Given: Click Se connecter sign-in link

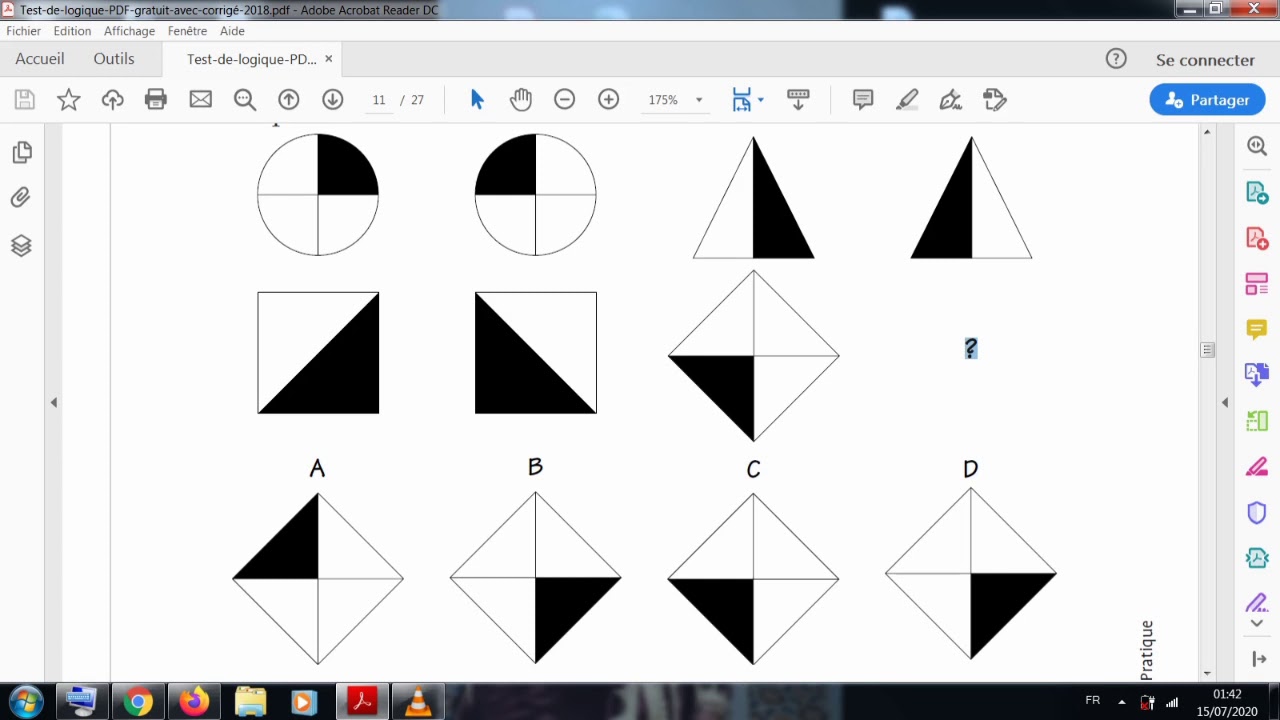Looking at the screenshot, I should click(x=1205, y=60).
